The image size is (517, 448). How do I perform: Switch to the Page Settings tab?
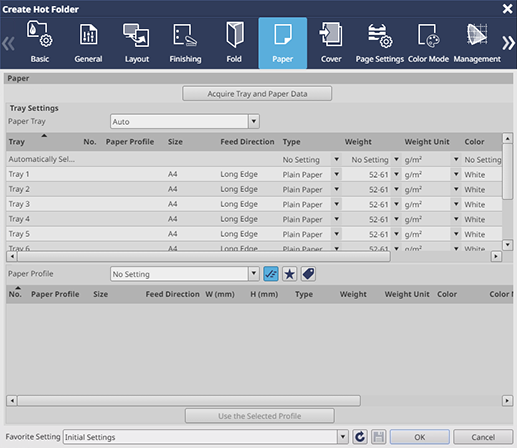(380, 43)
